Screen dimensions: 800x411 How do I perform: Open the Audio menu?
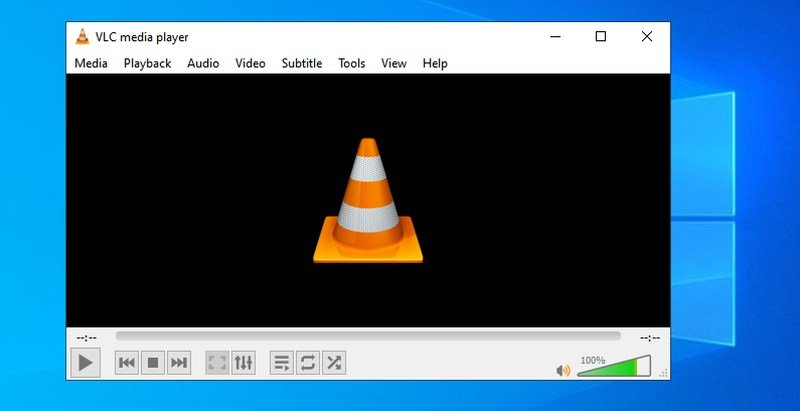tap(203, 63)
